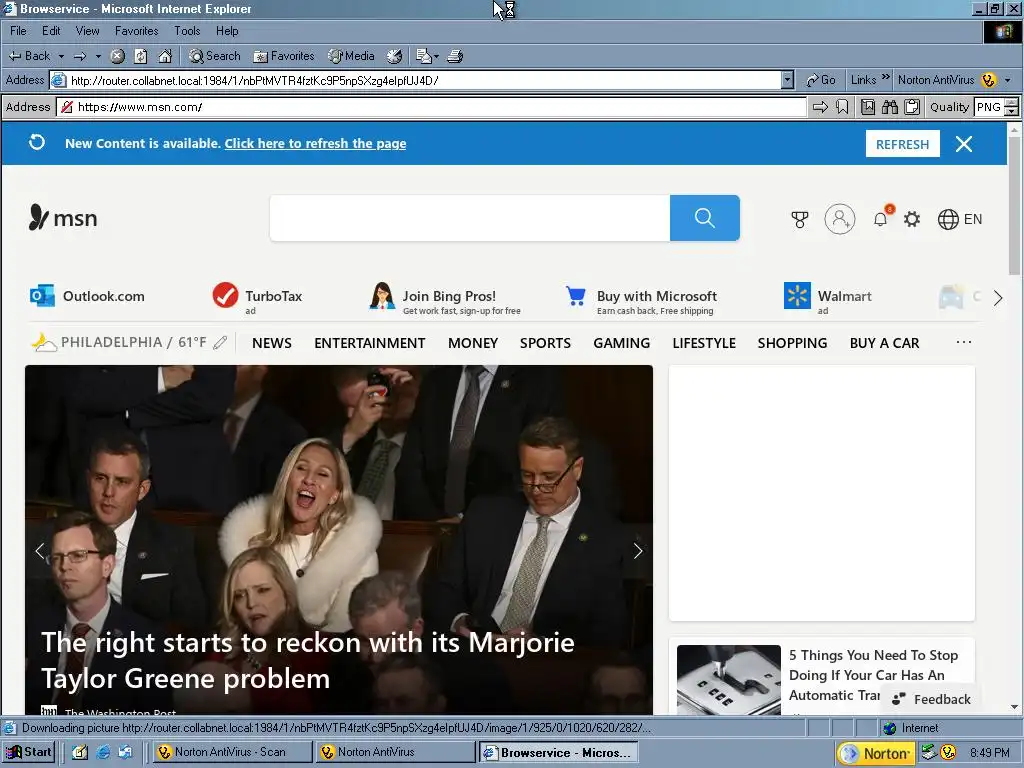Select the ENTERTAINMENT tab
Image resolution: width=1024 pixels, height=768 pixels.
coord(370,343)
